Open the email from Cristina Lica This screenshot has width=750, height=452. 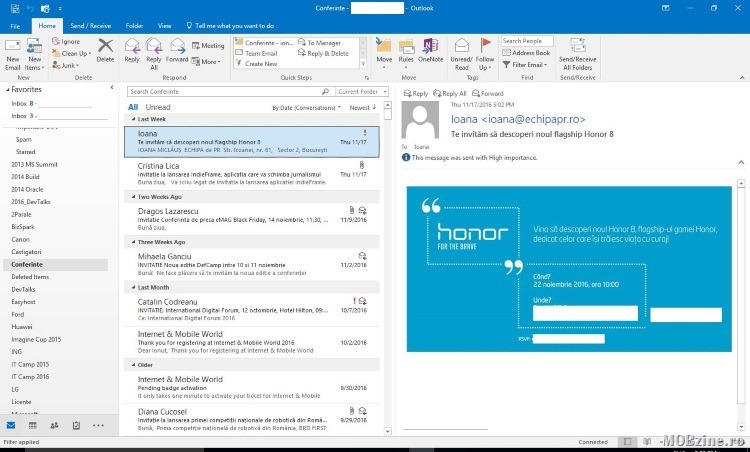point(252,174)
